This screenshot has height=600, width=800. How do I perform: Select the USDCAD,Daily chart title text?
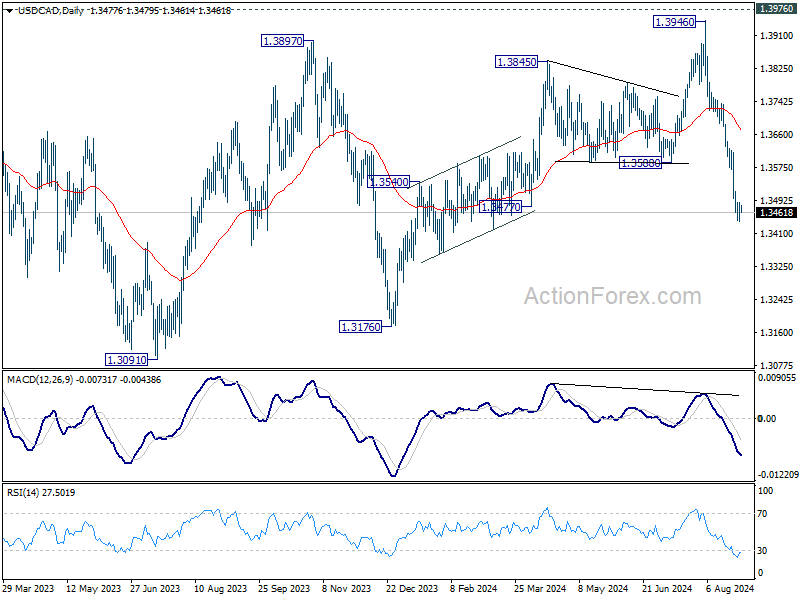click(x=51, y=10)
